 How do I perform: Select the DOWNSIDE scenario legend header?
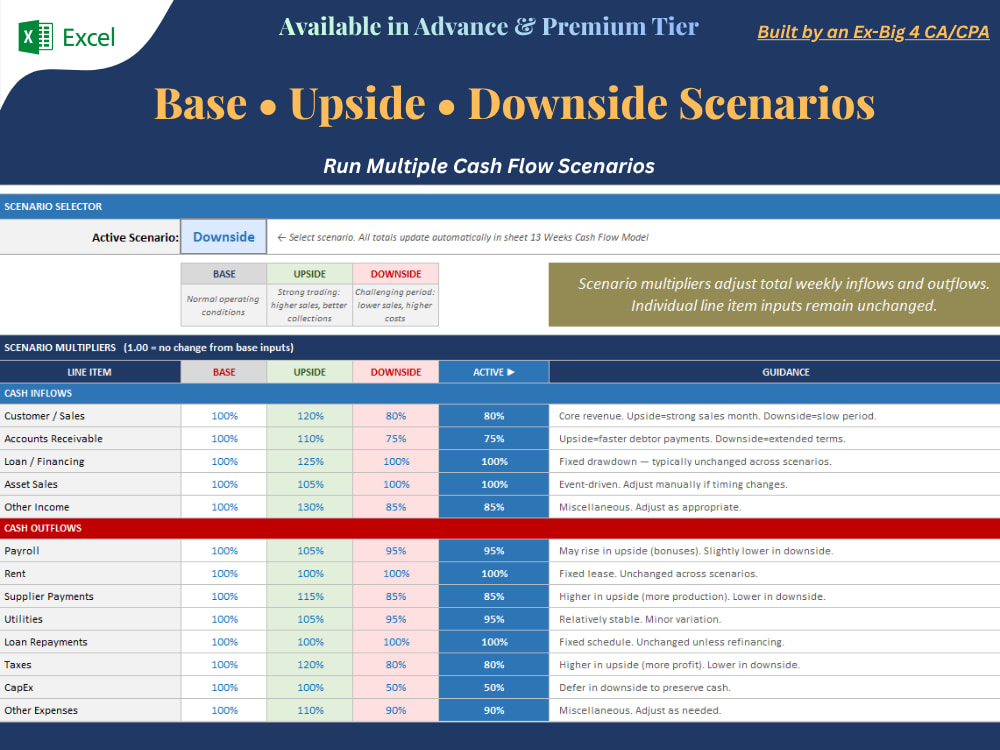point(395,274)
